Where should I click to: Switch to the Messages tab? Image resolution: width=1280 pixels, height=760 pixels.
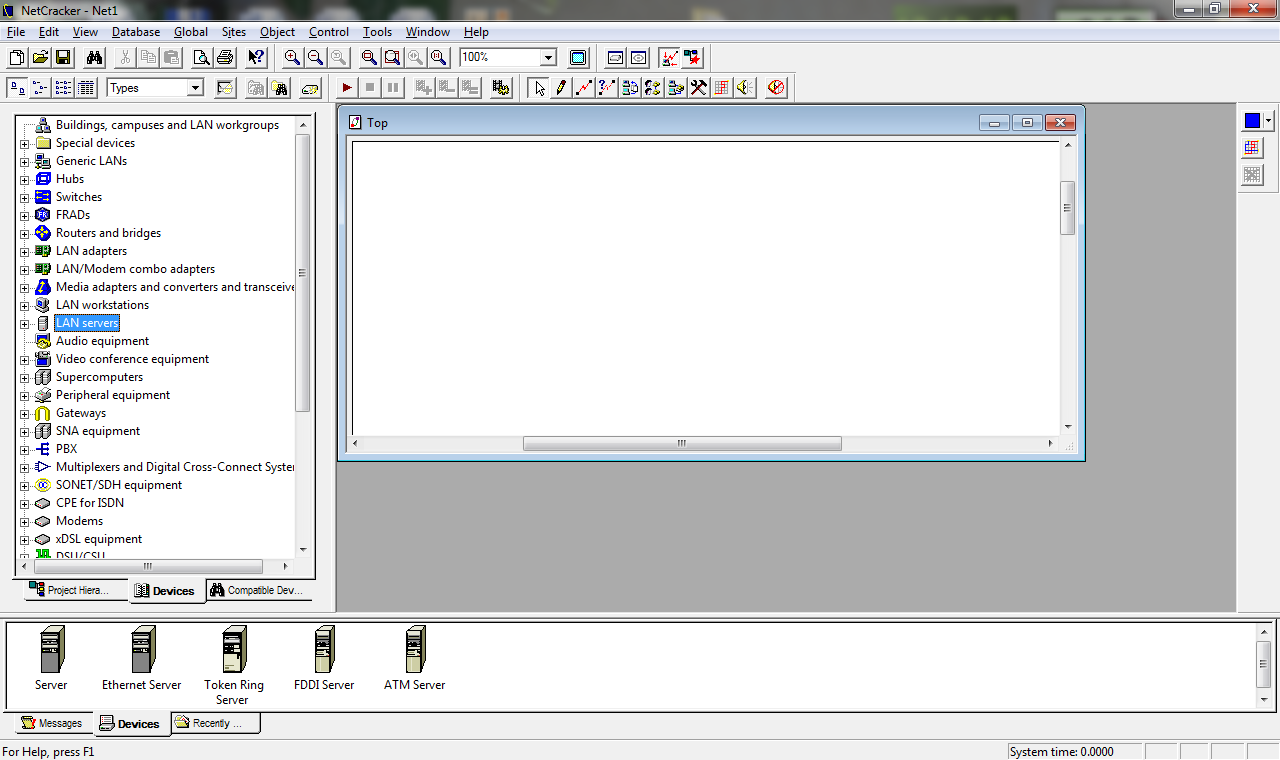(x=52, y=723)
